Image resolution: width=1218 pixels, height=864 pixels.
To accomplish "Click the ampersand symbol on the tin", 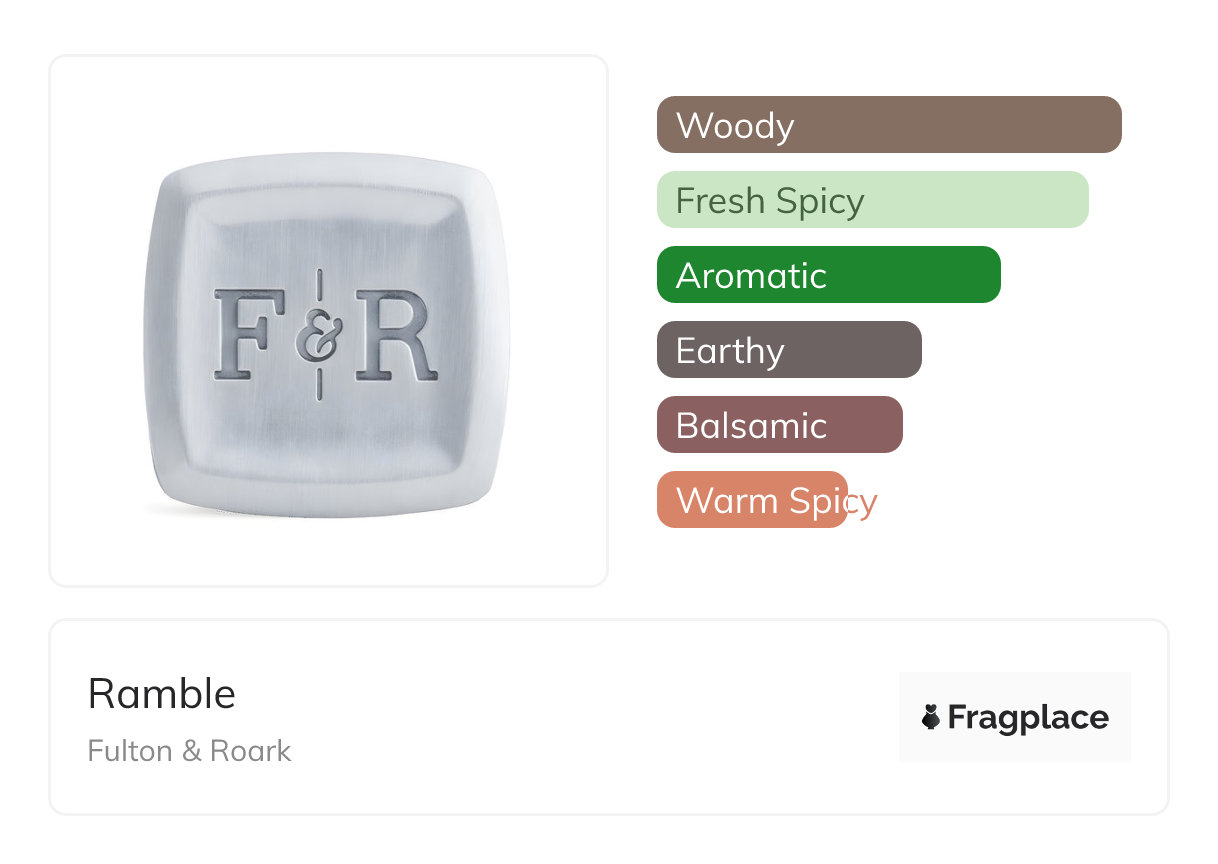I will pos(319,336).
